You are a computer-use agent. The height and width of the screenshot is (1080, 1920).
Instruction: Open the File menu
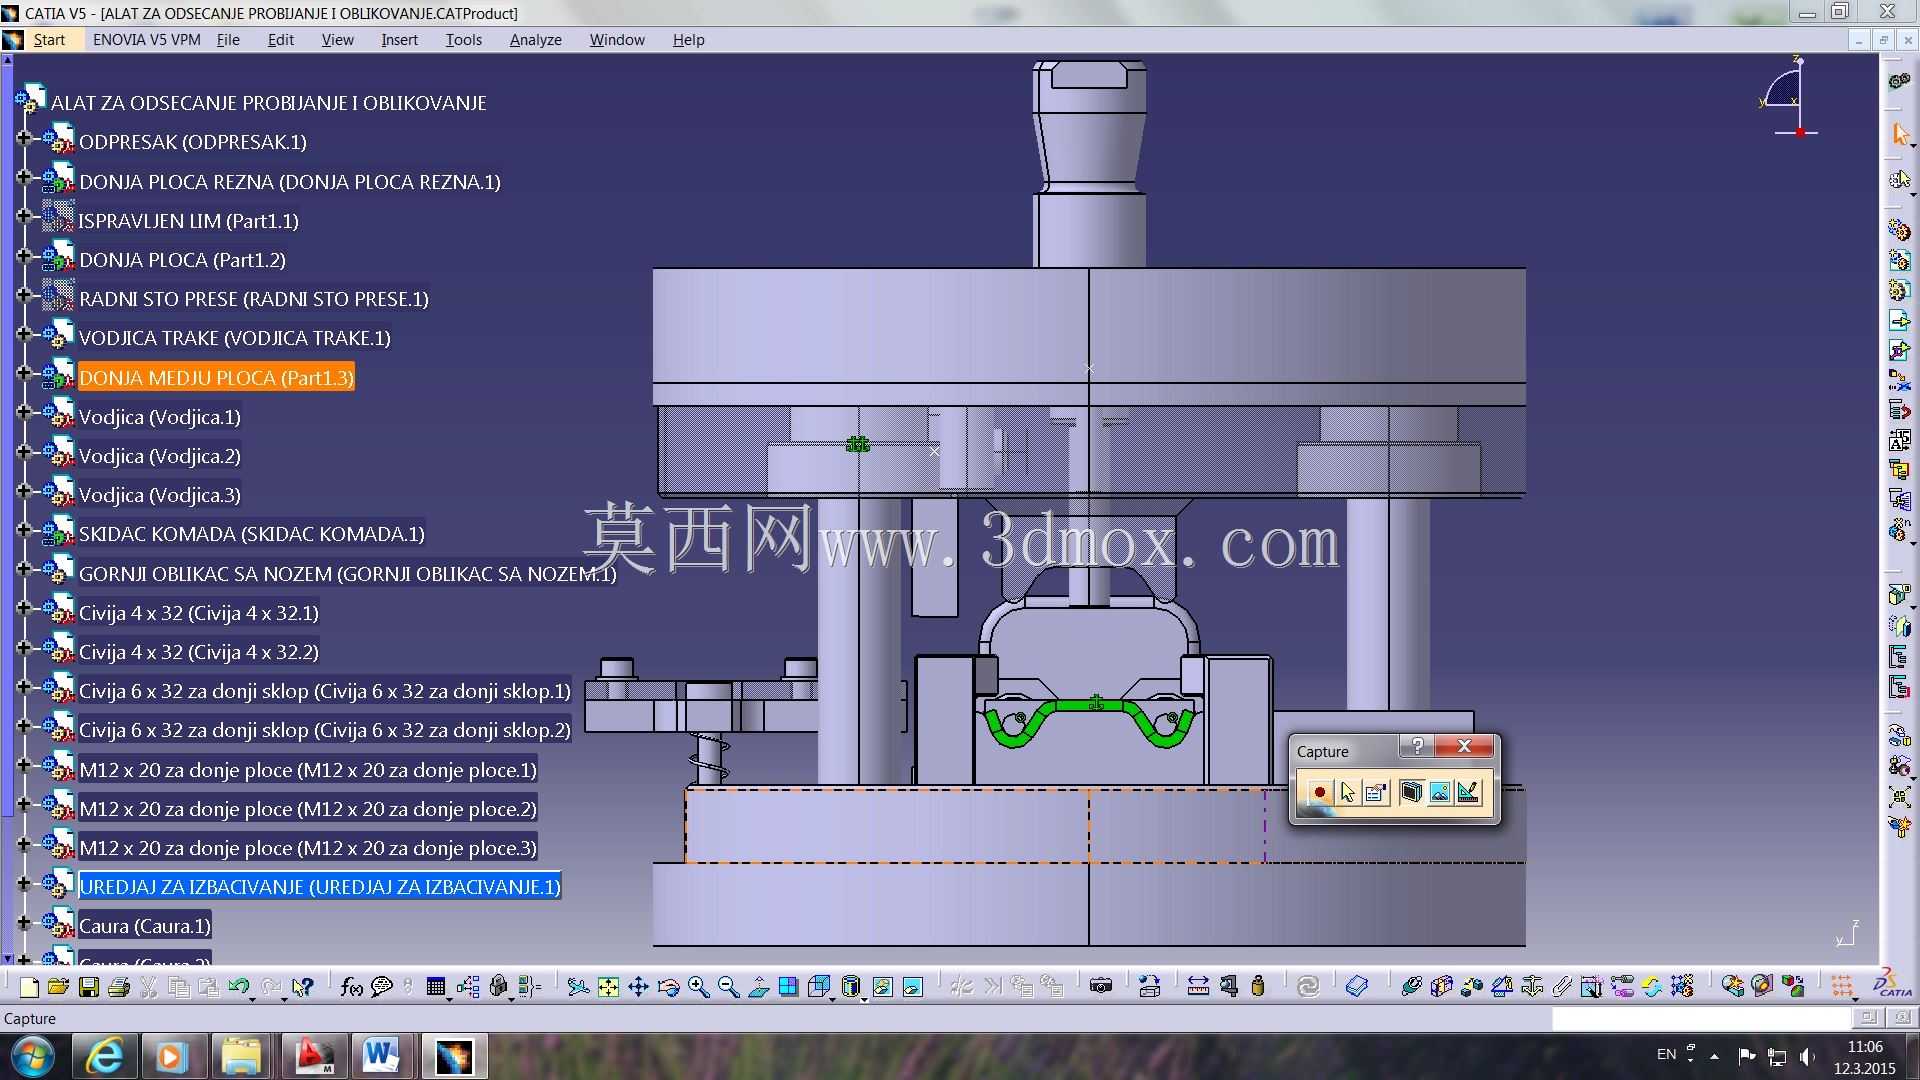click(228, 40)
